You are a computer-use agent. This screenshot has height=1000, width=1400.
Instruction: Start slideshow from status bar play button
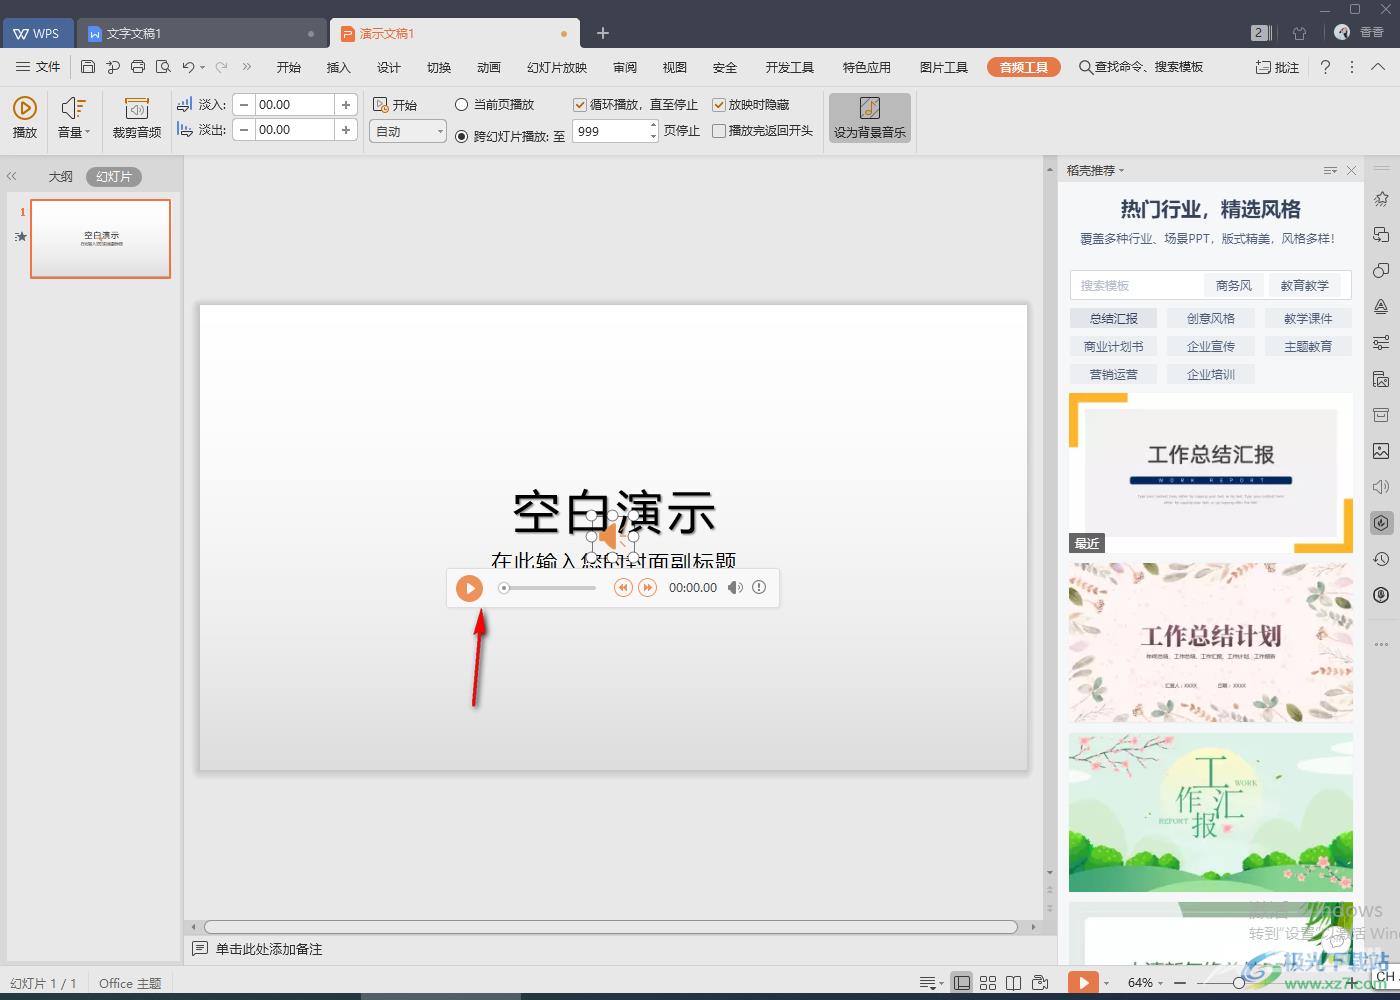[x=1083, y=983]
